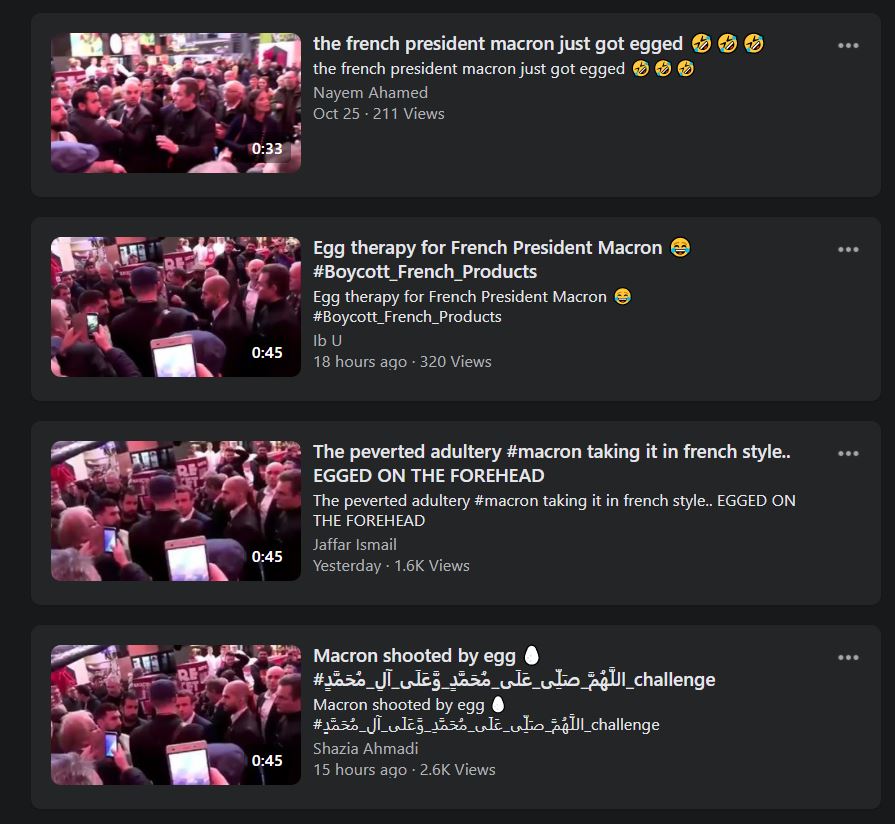Visit Nayem Ahamed's profile
The width and height of the screenshot is (895, 824).
(x=370, y=92)
